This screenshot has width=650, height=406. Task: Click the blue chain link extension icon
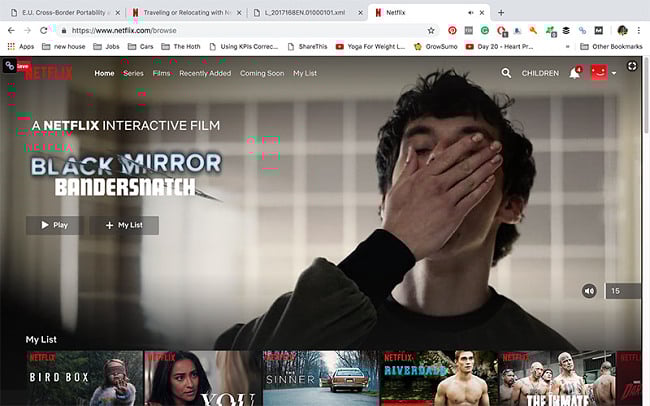pyautogui.click(x=582, y=30)
